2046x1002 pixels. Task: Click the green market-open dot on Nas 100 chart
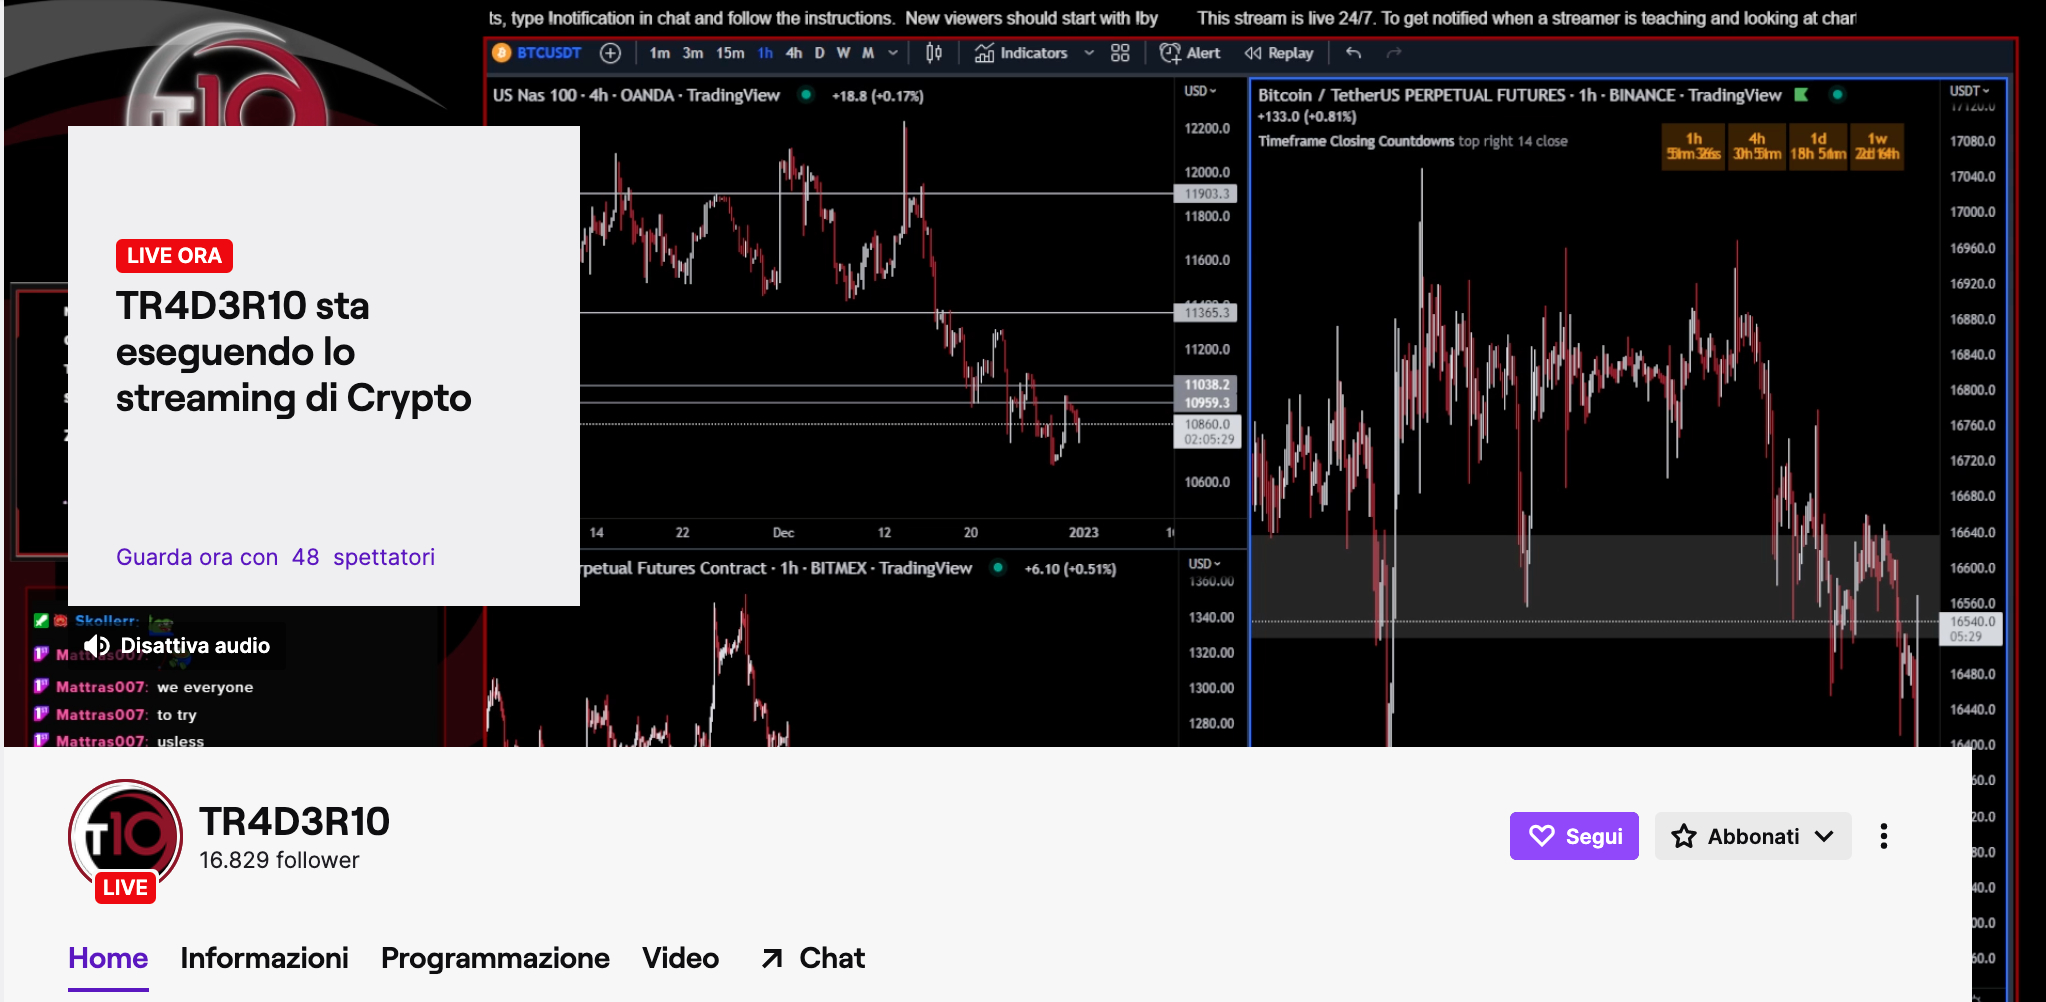[806, 95]
